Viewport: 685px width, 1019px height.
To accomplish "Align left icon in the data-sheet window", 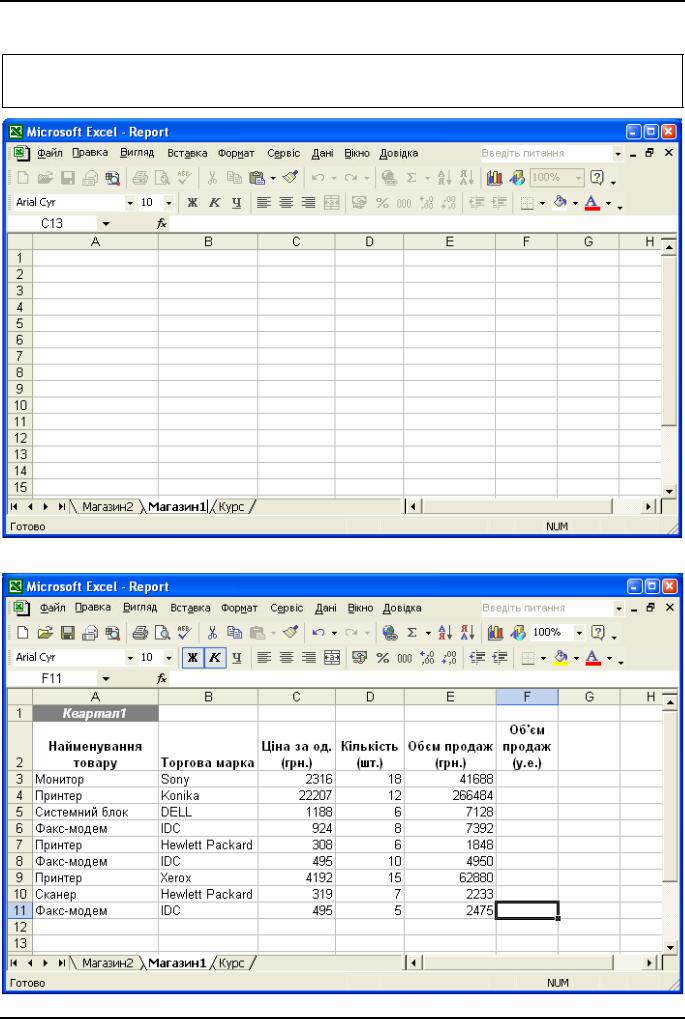I will click(264, 658).
